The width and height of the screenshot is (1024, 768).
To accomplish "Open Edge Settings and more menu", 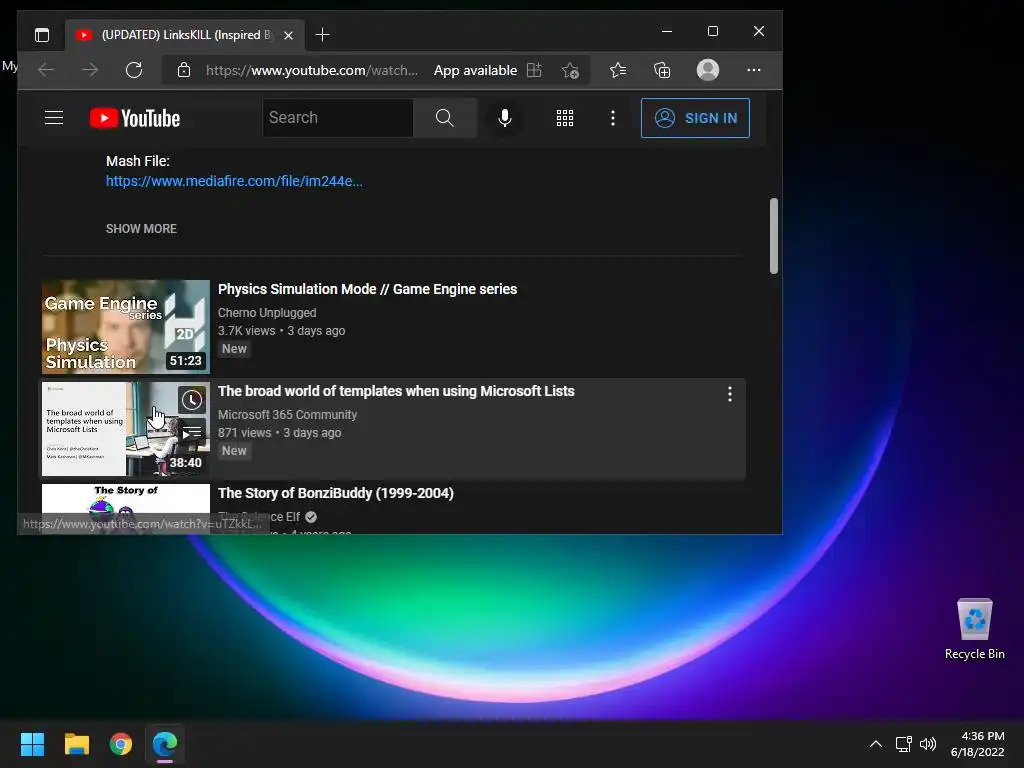I will pyautogui.click(x=754, y=70).
